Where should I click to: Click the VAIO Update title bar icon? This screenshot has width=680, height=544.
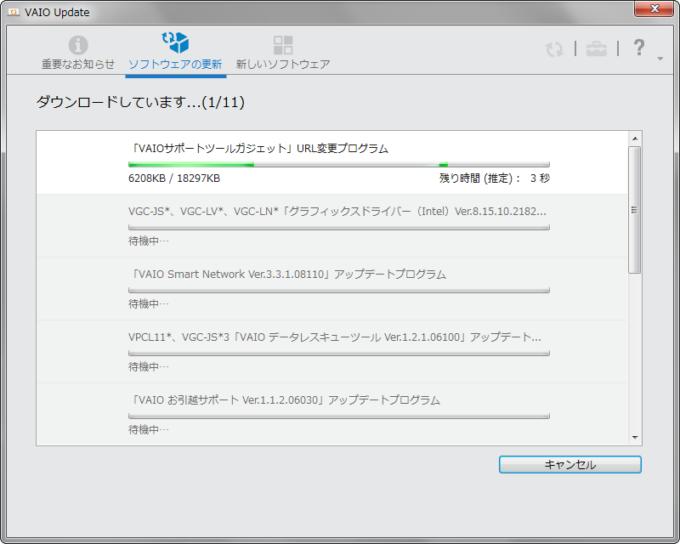click(x=14, y=11)
